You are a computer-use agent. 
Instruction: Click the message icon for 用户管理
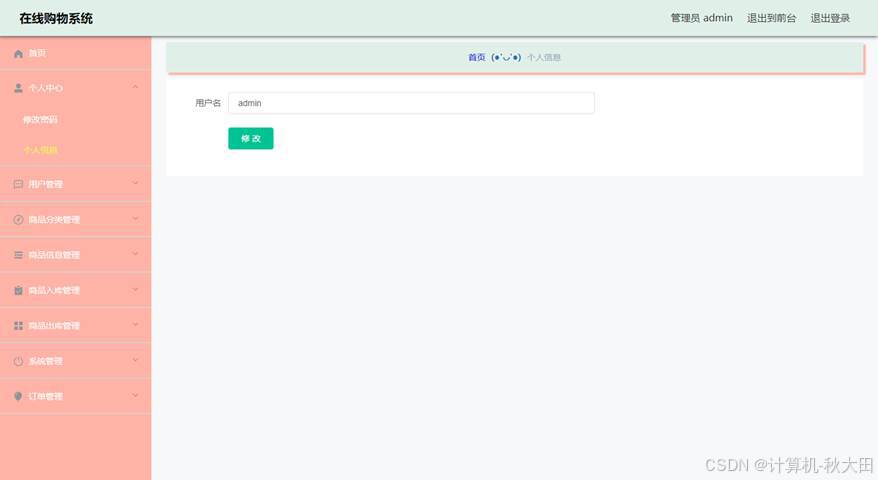coord(18,184)
